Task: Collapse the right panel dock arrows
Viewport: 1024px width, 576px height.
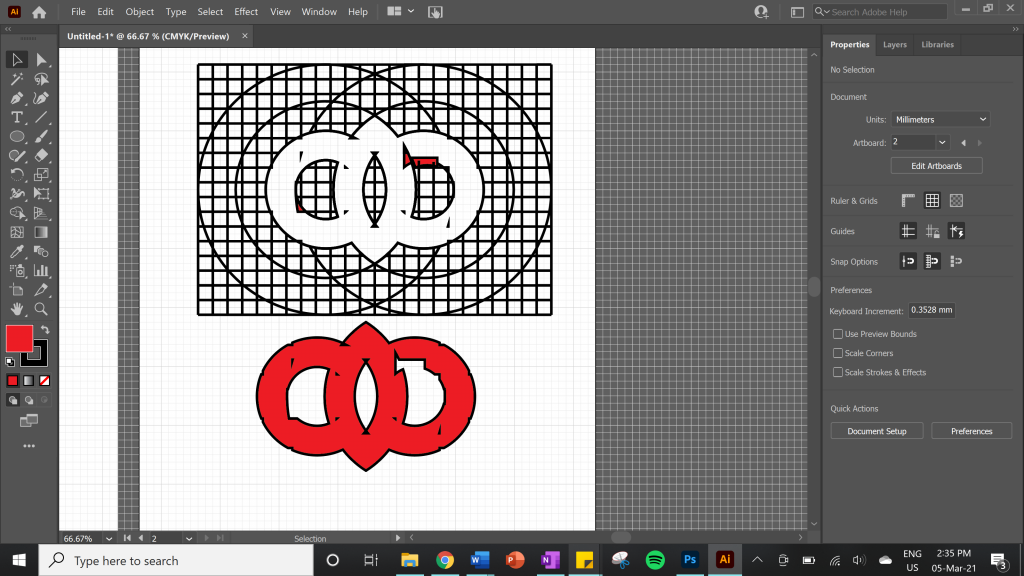Action: [x=1015, y=29]
